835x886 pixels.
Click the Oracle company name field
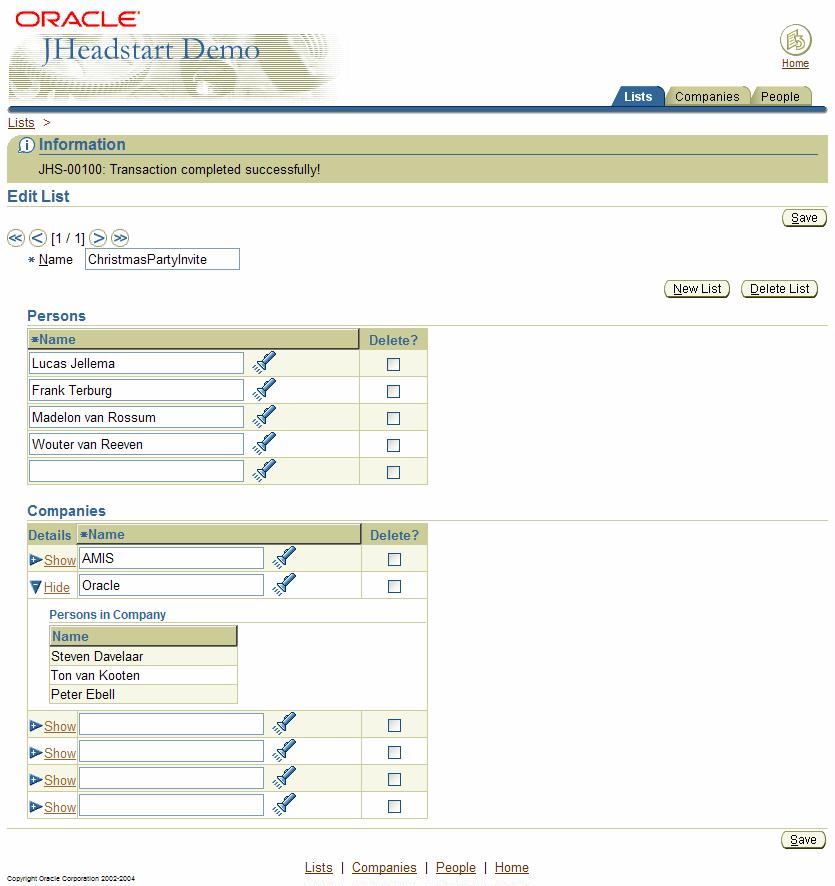(171, 585)
